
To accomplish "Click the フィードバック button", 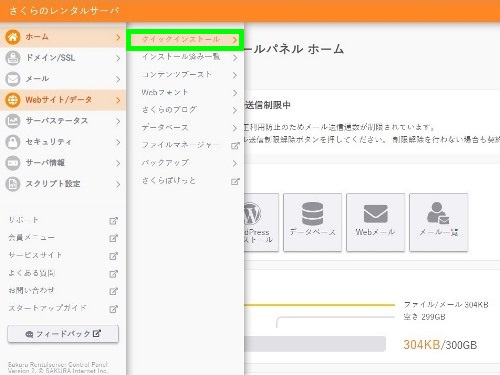I will click(x=63, y=334).
